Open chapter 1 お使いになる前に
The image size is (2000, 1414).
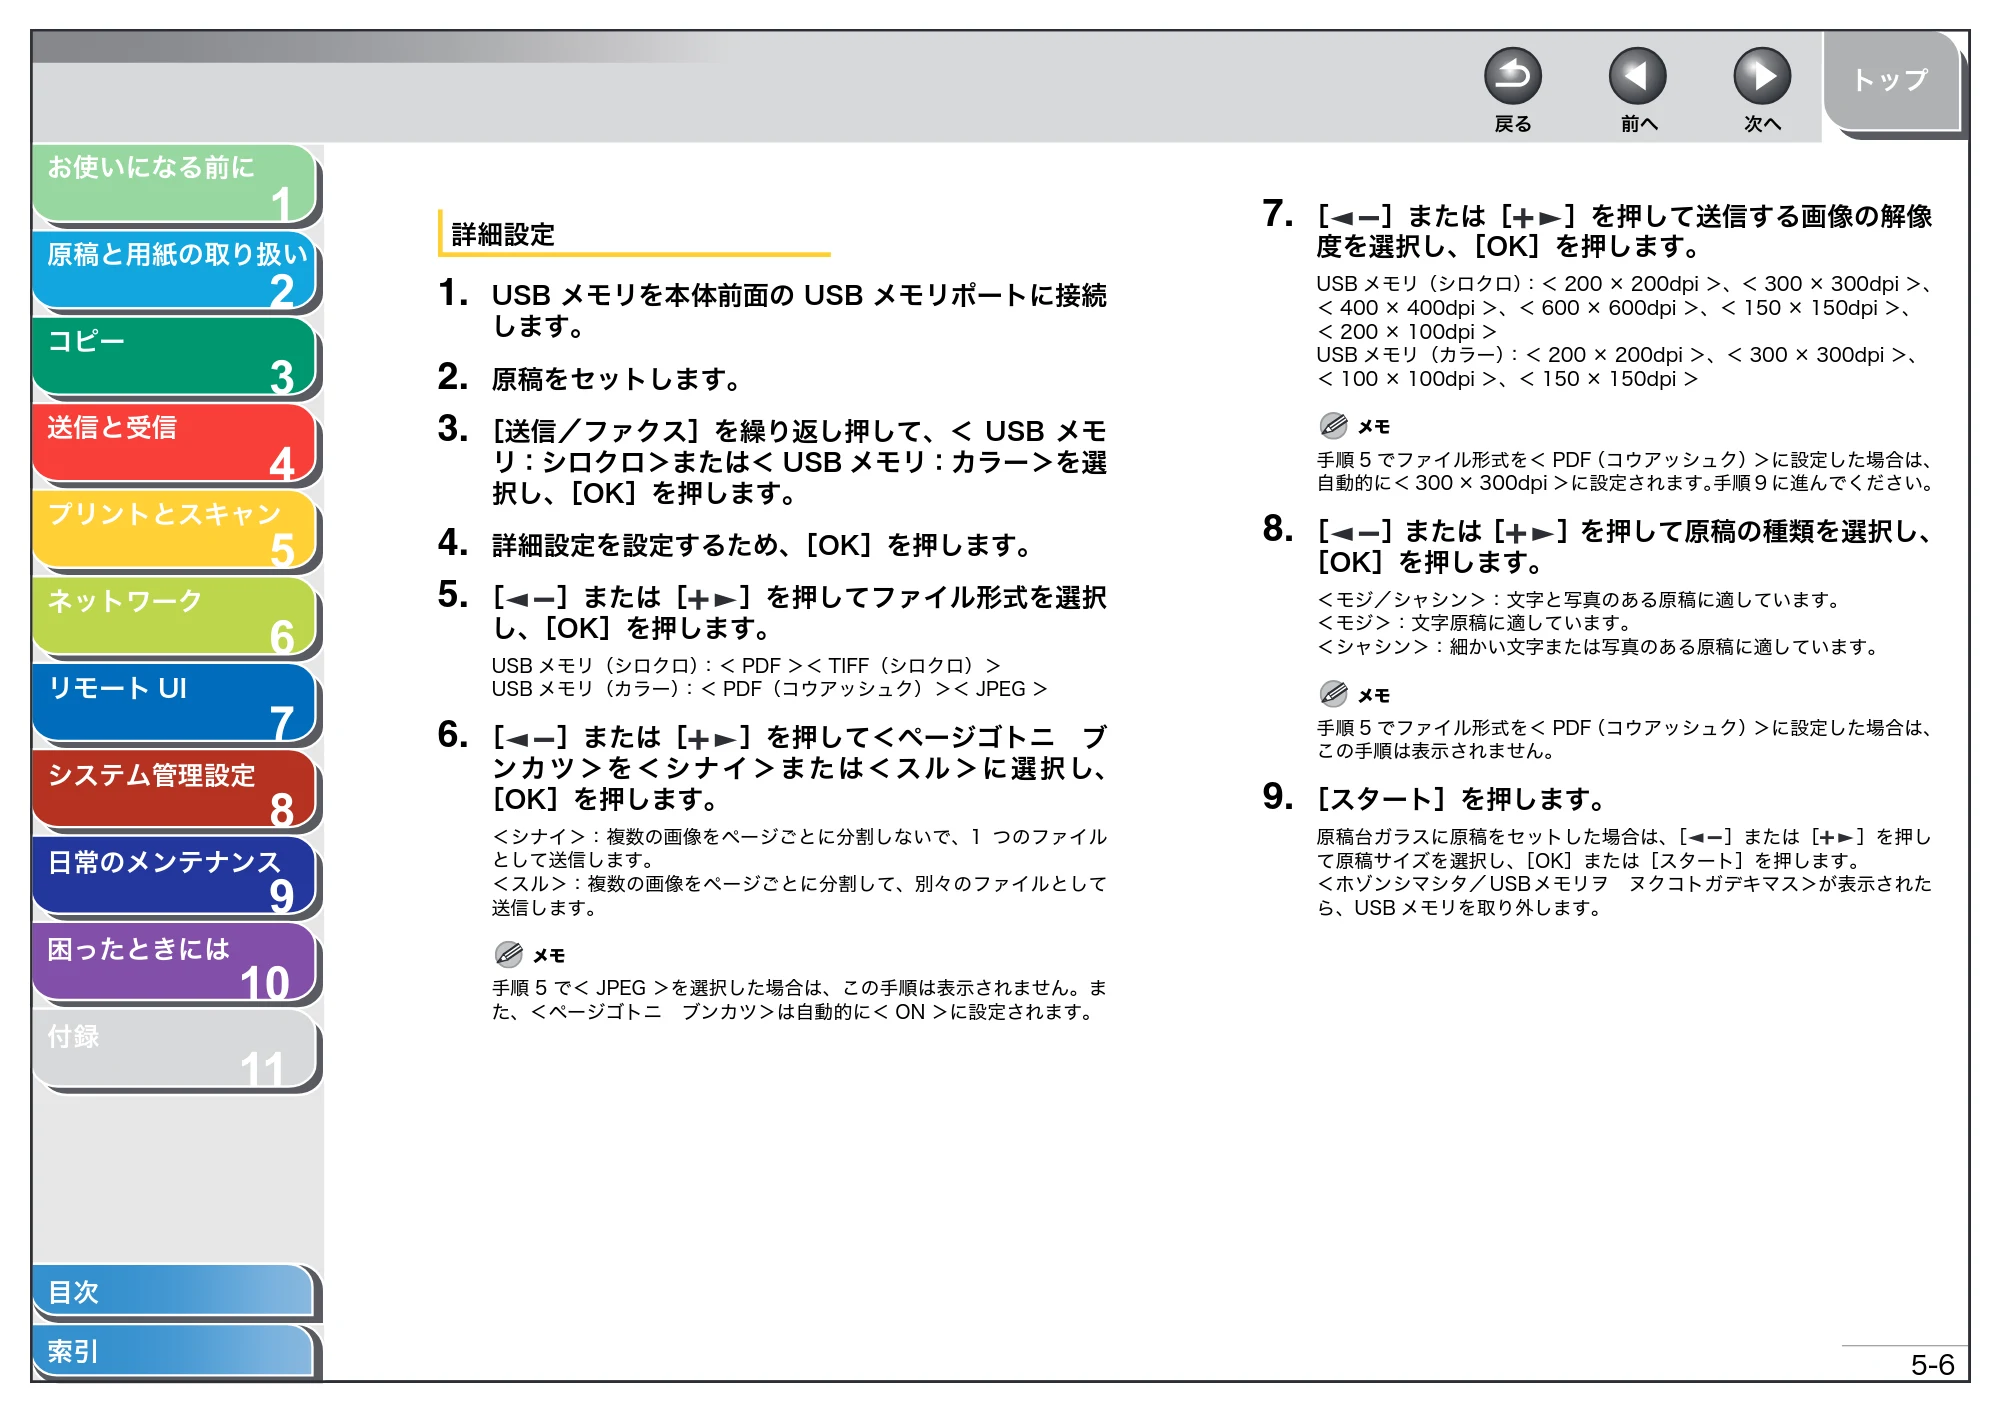(175, 184)
